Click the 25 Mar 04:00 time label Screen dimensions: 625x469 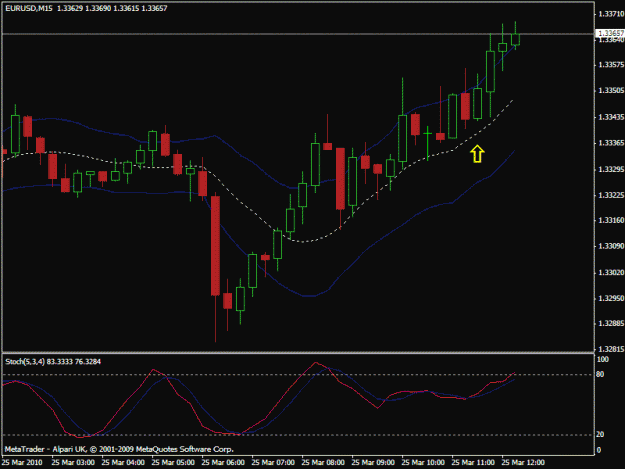[x=123, y=462]
